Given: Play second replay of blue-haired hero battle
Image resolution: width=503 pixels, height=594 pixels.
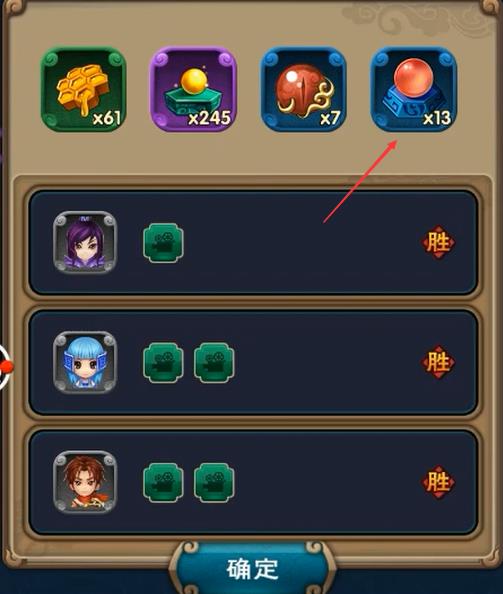Looking at the screenshot, I should coord(214,363).
